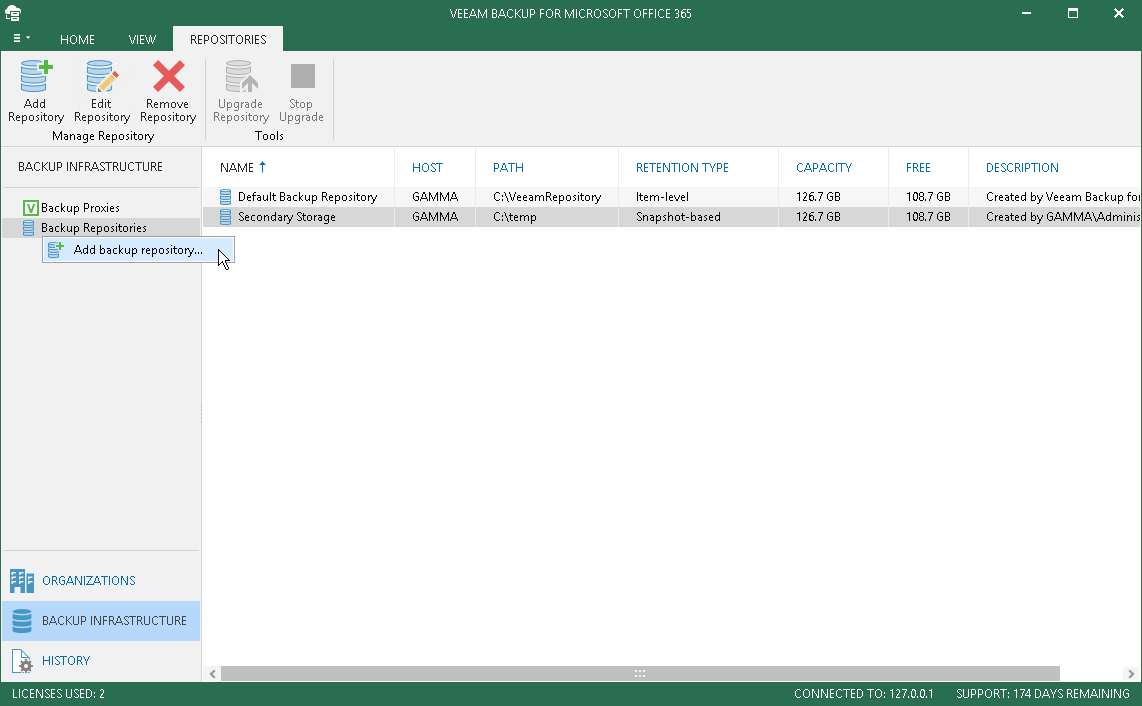This screenshot has width=1142, height=706.
Task: Click Created by Veeam Backup description cell
Action: 1063,197
